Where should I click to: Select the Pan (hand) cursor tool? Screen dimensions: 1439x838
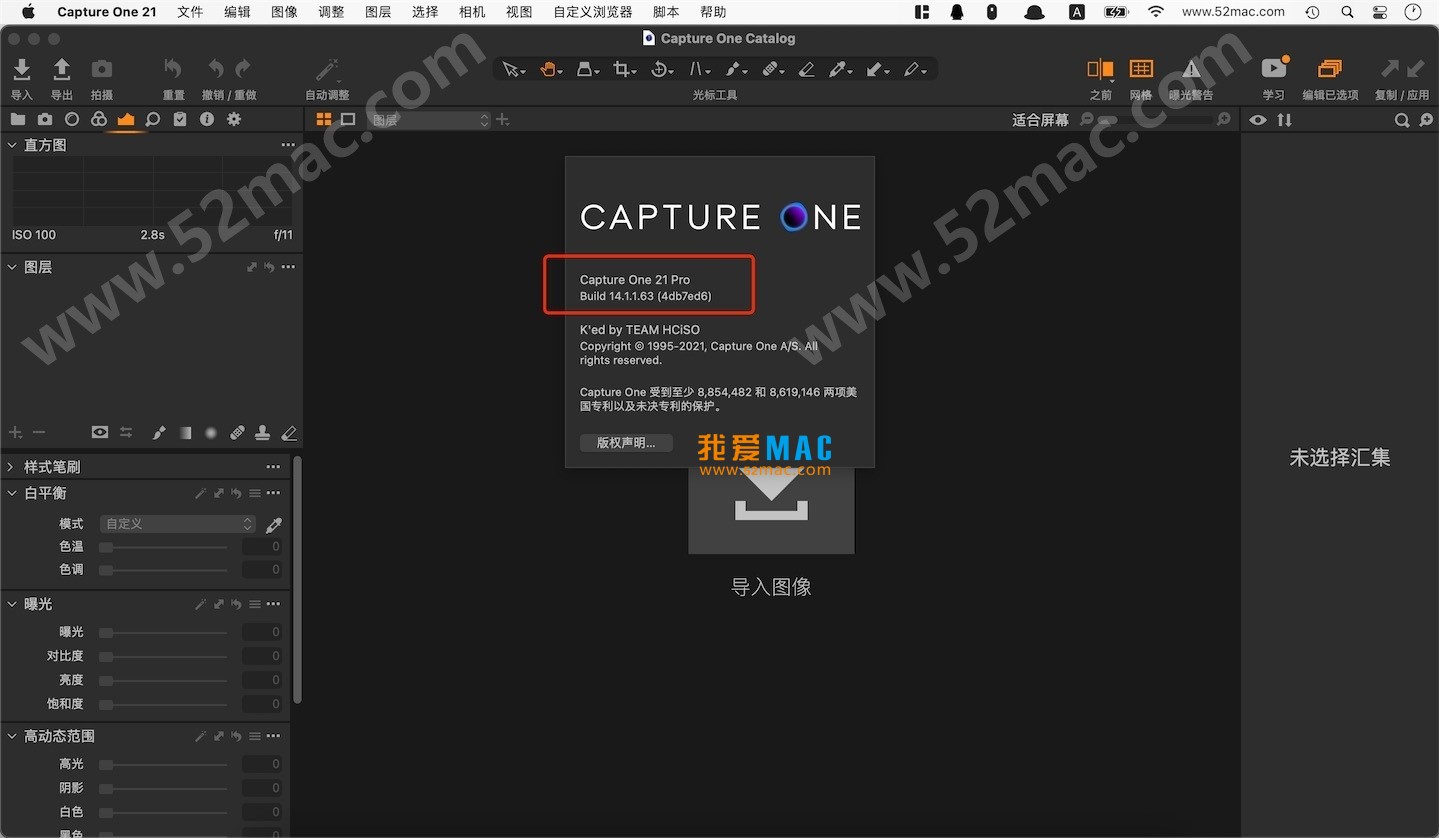point(548,69)
